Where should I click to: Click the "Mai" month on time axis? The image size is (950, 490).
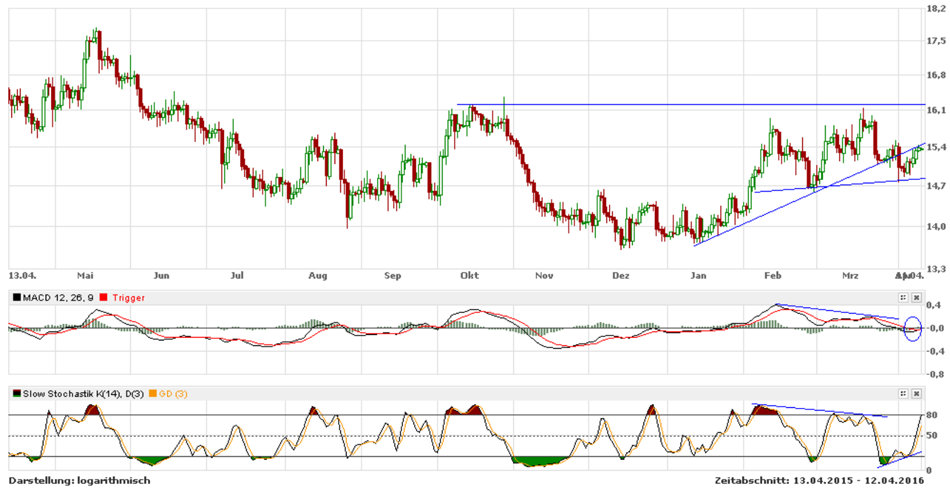click(x=86, y=274)
